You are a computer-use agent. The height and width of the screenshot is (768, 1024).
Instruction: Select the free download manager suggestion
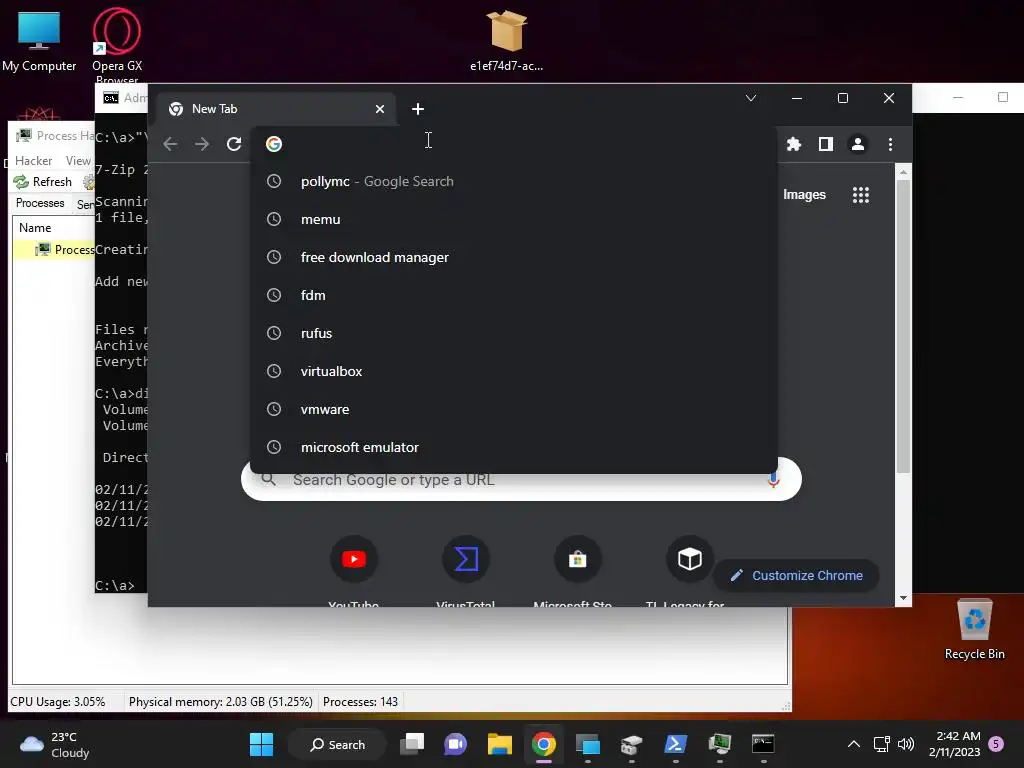click(x=514, y=257)
